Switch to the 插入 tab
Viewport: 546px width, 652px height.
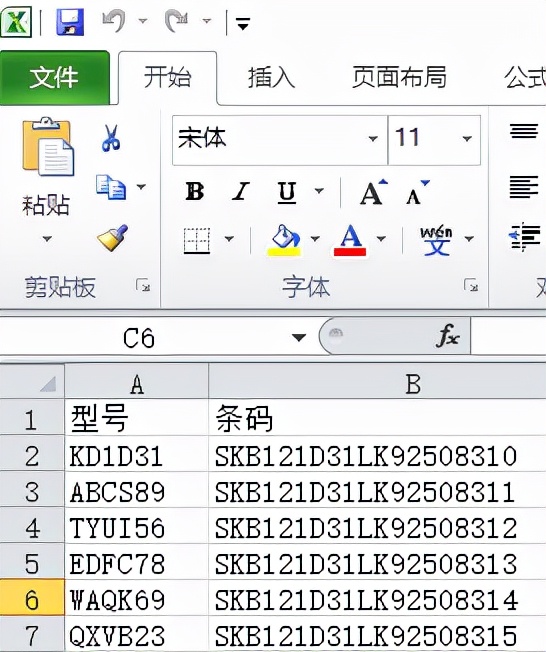(x=271, y=78)
